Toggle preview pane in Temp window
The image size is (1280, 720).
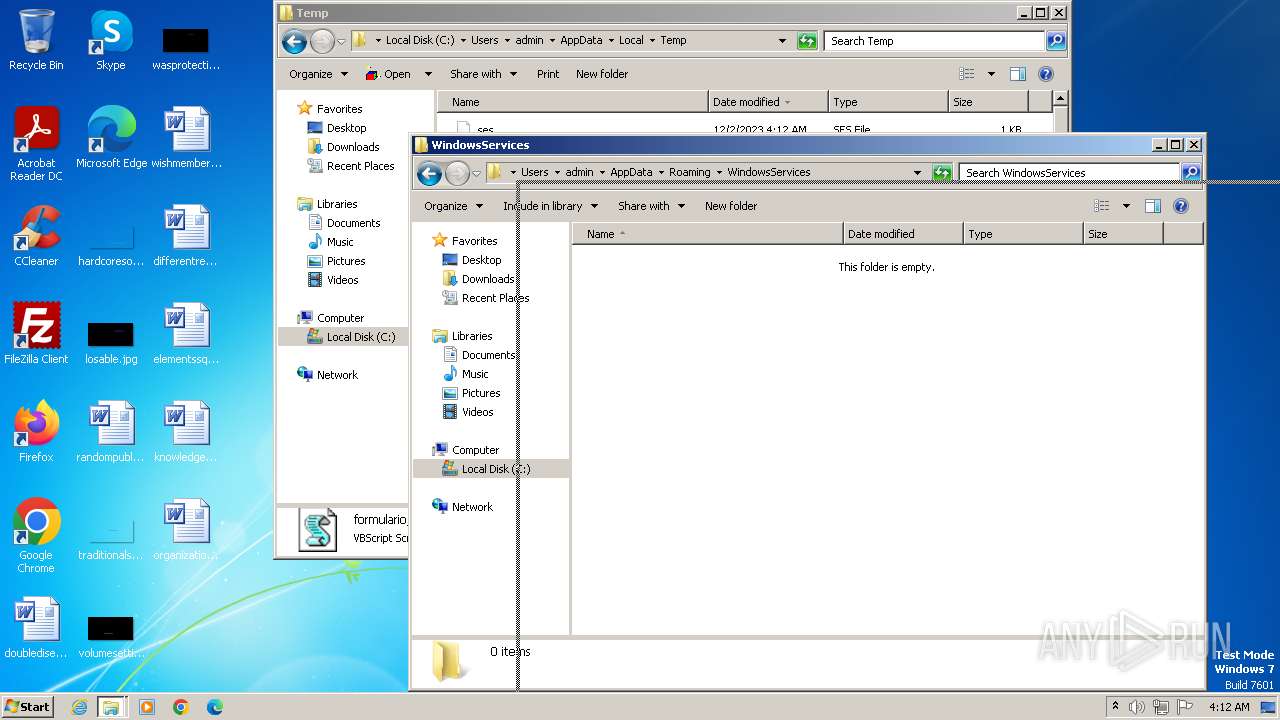(x=1017, y=74)
